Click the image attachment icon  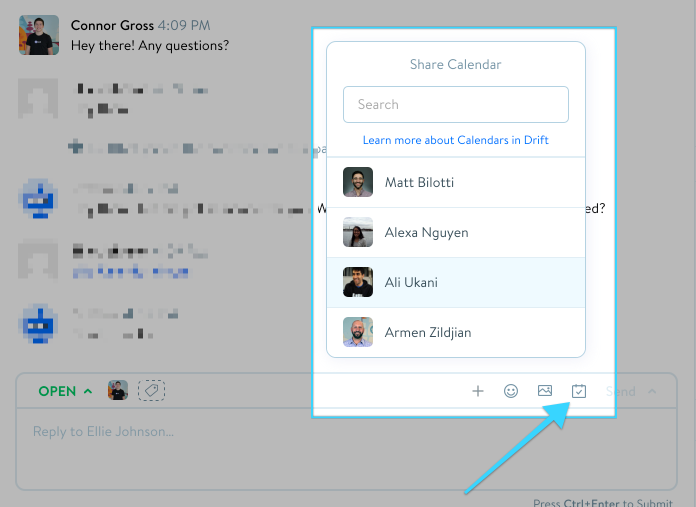(545, 391)
